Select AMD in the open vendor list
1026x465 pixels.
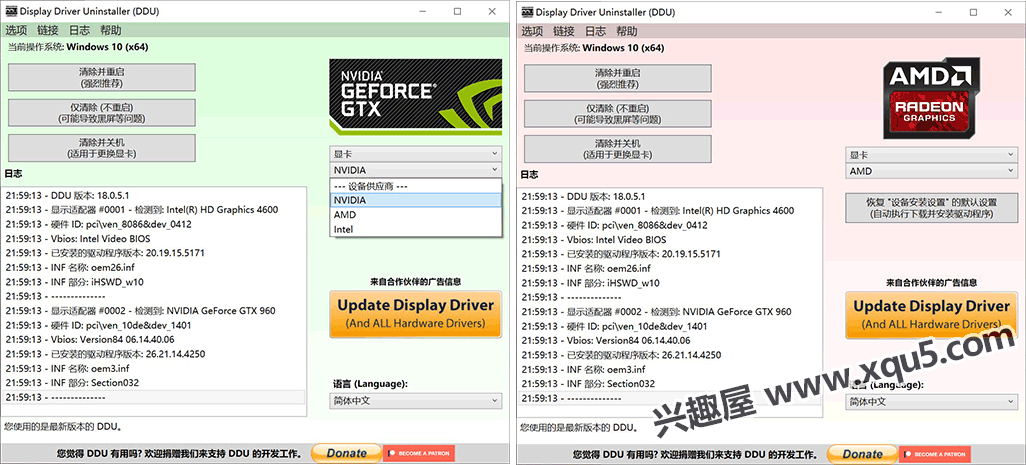coord(416,215)
